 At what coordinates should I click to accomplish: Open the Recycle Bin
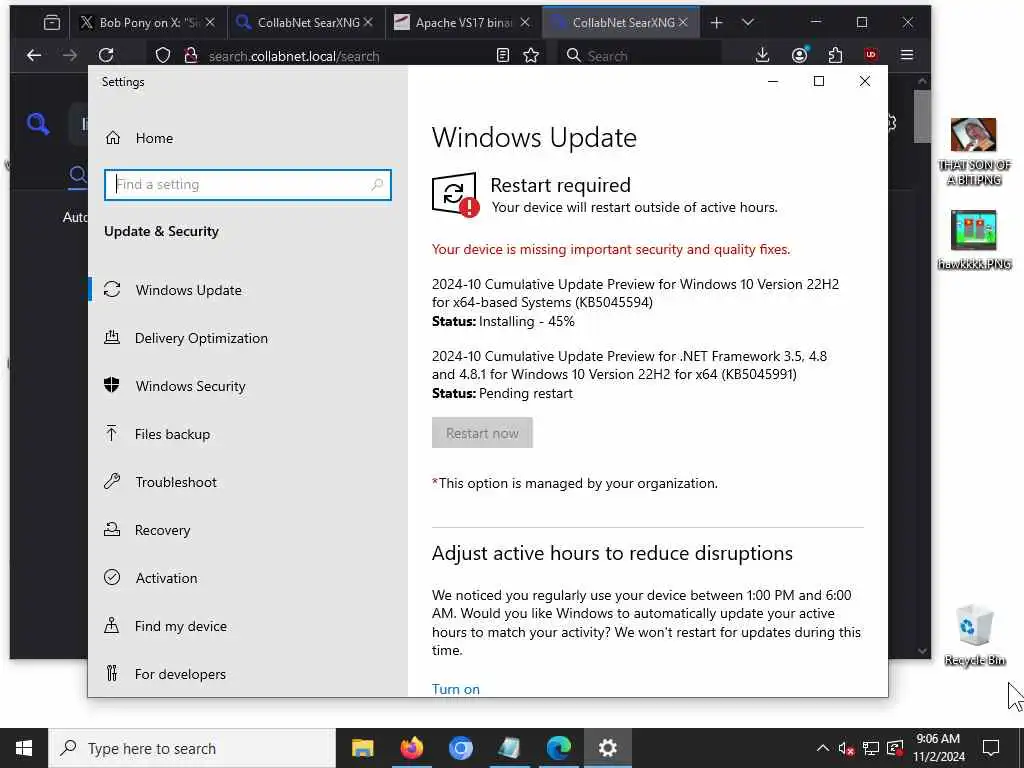(x=974, y=635)
